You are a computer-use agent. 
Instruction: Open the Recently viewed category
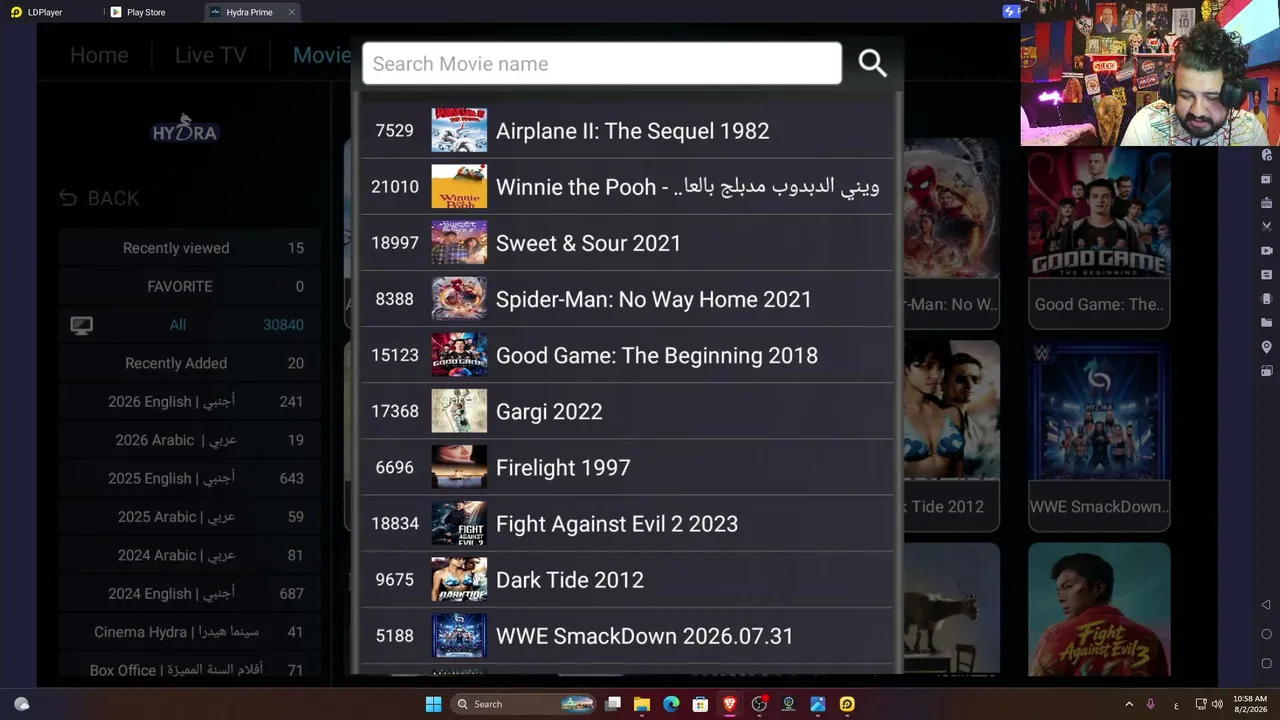click(x=190, y=248)
